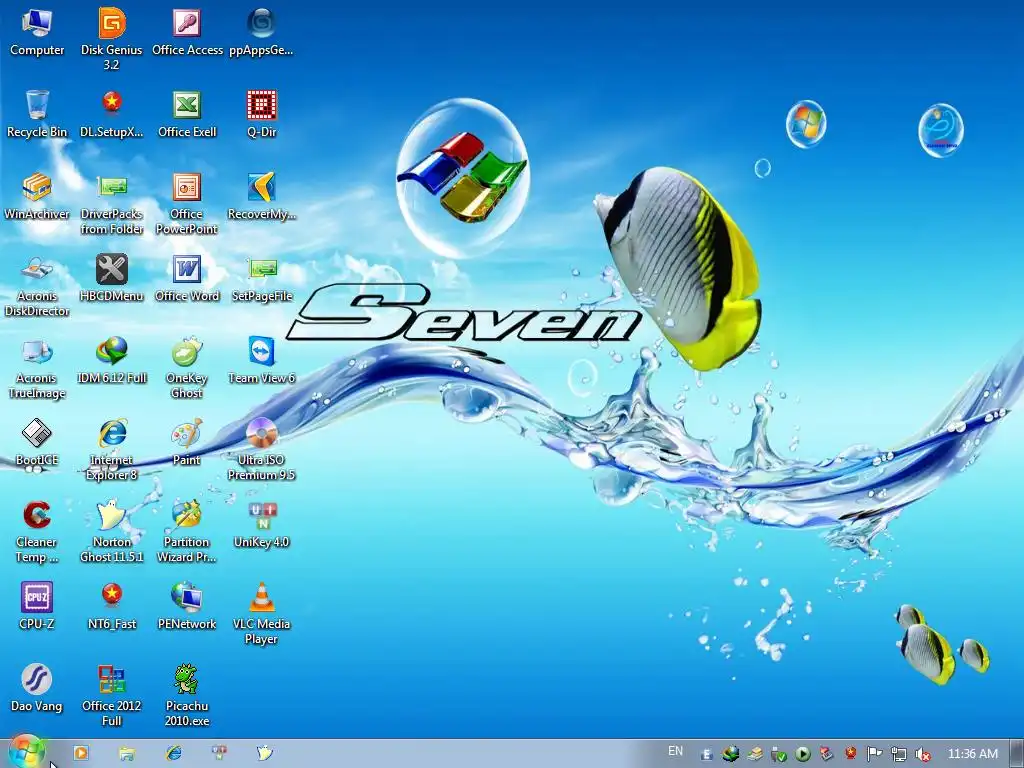Select the VLC Media Player icon
The image size is (1024, 768).
click(x=261, y=614)
